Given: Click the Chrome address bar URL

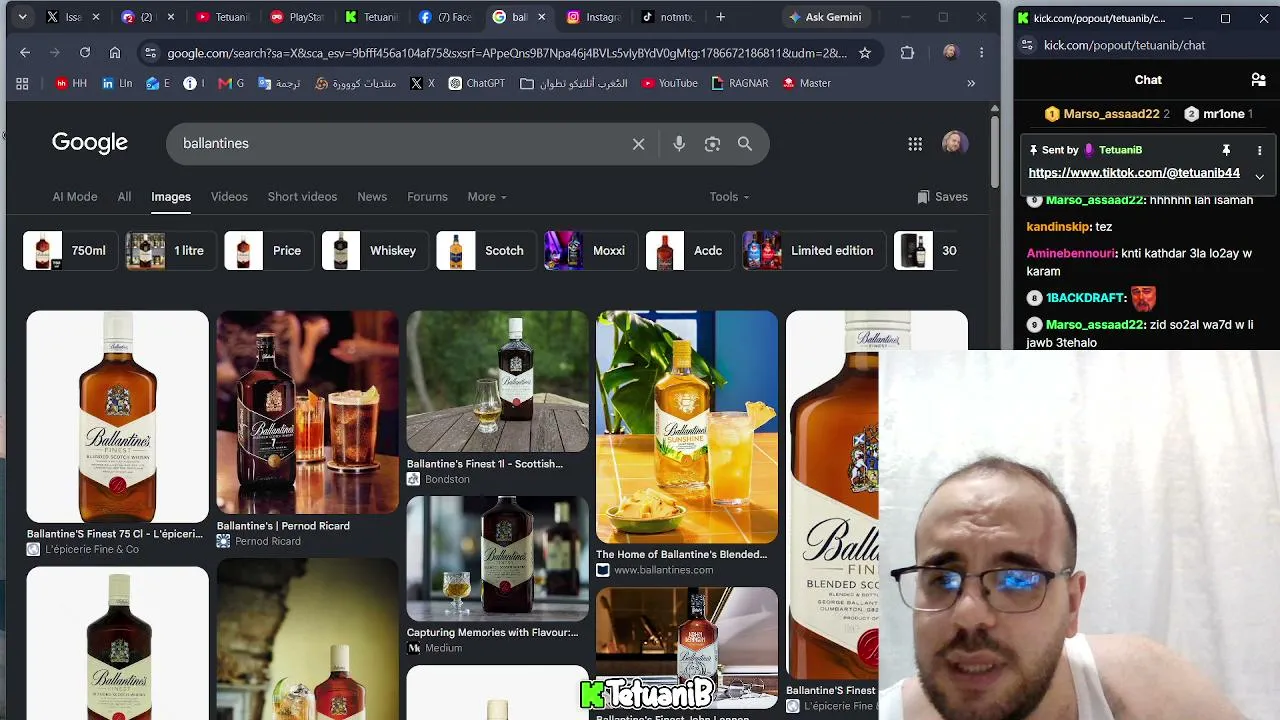Looking at the screenshot, I should (507, 52).
